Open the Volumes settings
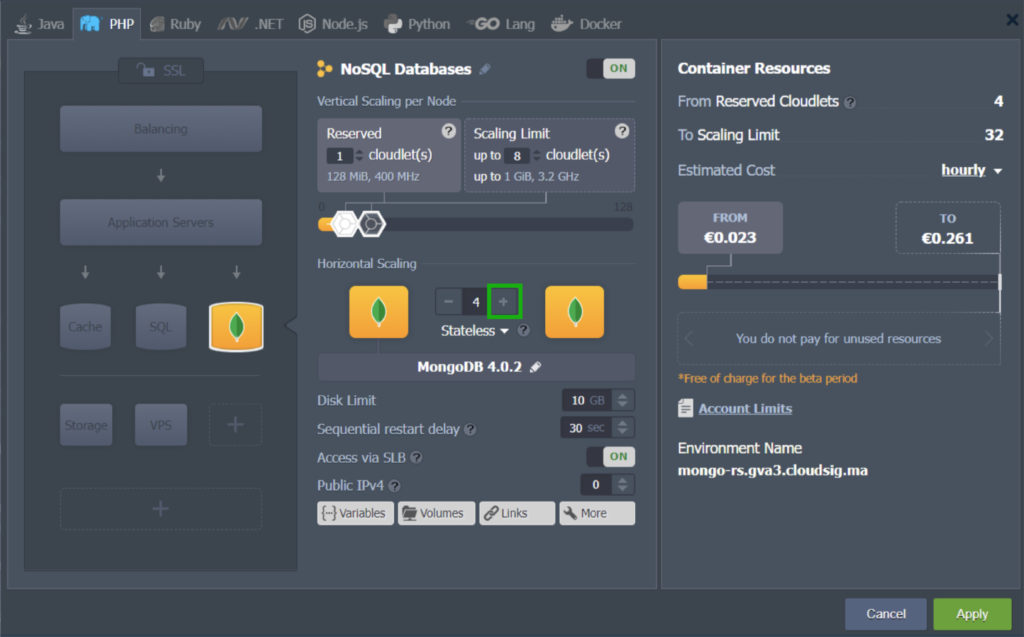The image size is (1024, 637). coord(436,514)
